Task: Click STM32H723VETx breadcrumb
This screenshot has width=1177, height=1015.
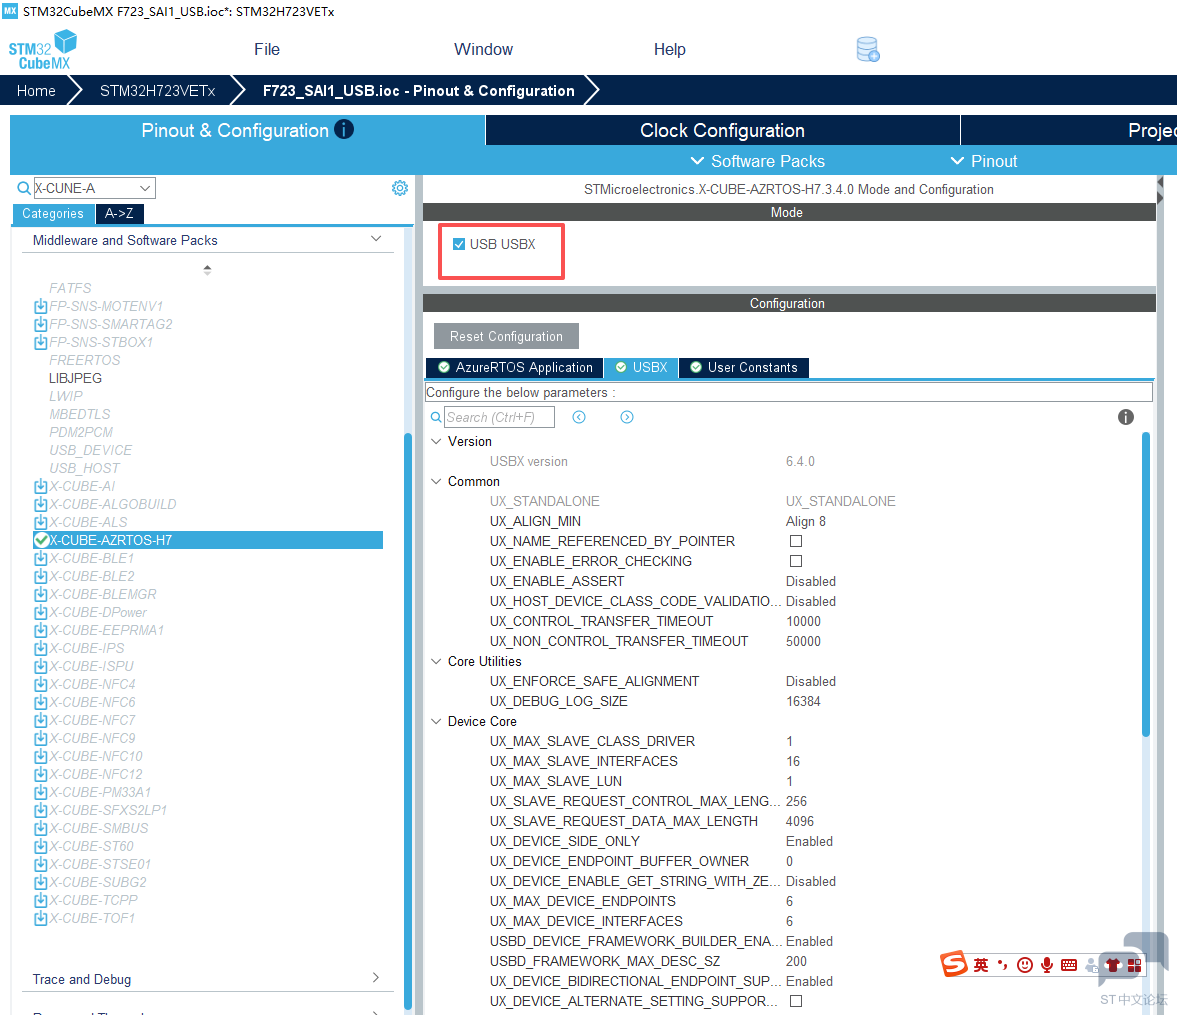Action: point(158,91)
